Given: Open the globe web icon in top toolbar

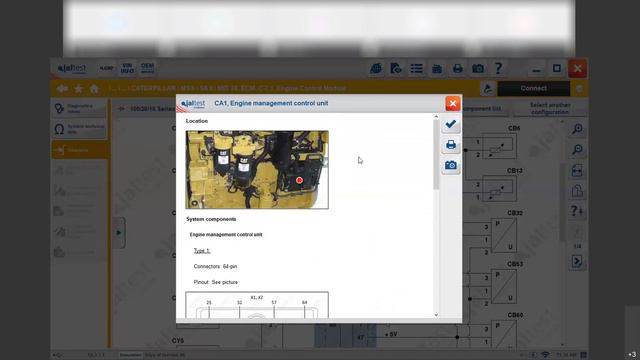Looking at the screenshot, I should pos(376,69).
